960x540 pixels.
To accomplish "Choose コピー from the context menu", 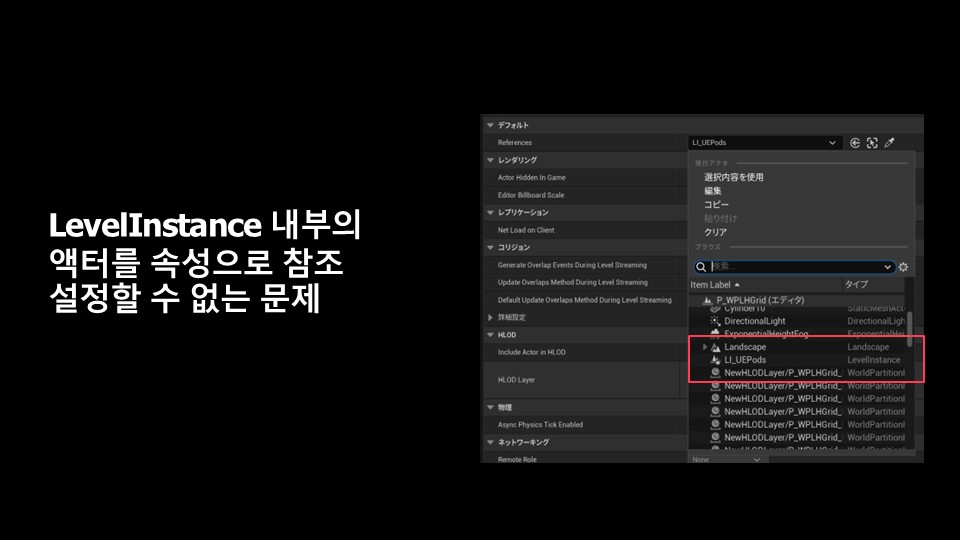I will tap(716, 204).
